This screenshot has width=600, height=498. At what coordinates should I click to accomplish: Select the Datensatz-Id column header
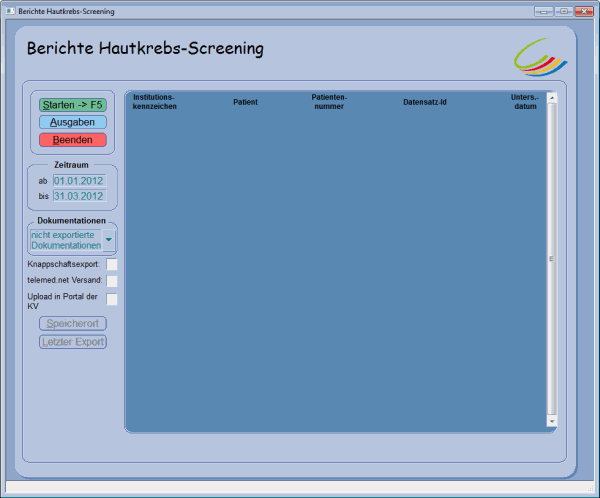tap(424, 102)
